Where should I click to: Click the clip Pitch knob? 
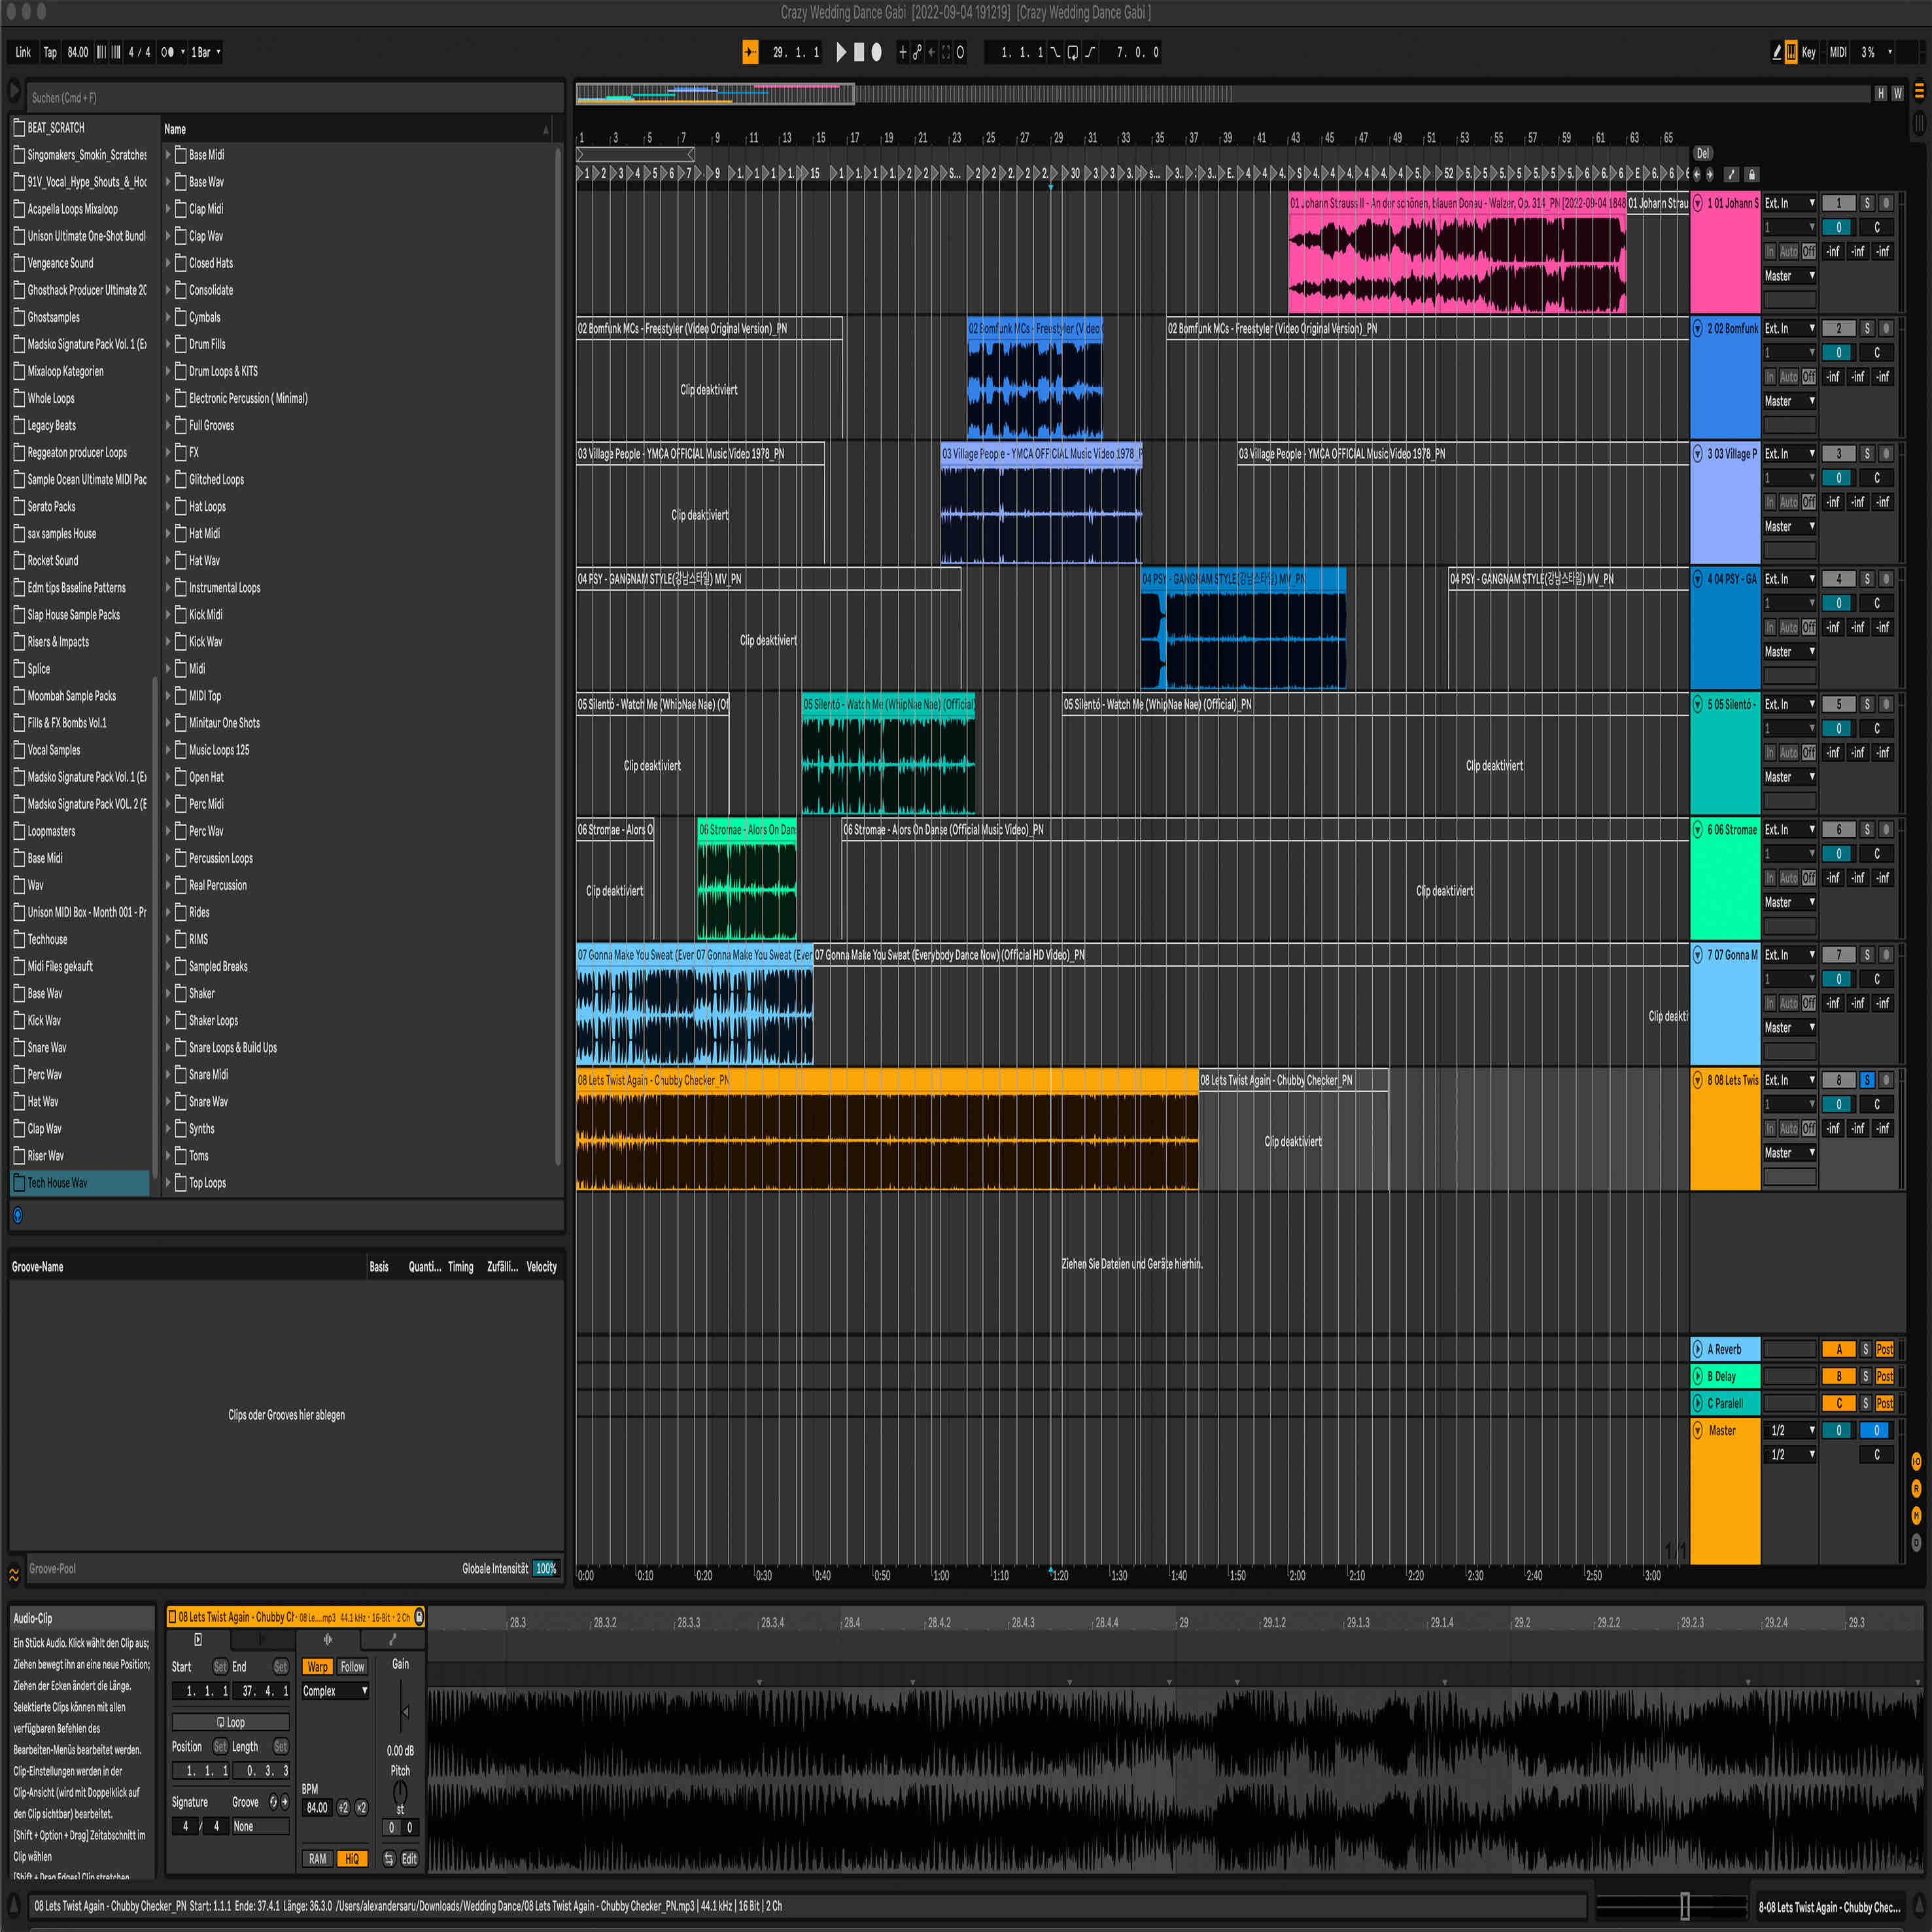[400, 1791]
